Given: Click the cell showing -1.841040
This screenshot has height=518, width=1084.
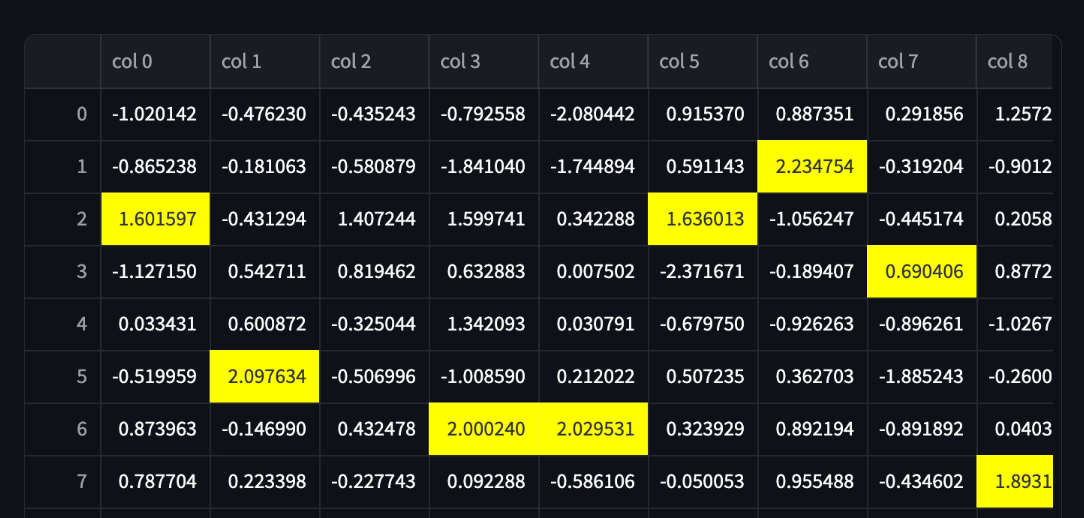Looking at the screenshot, I should point(484,167).
